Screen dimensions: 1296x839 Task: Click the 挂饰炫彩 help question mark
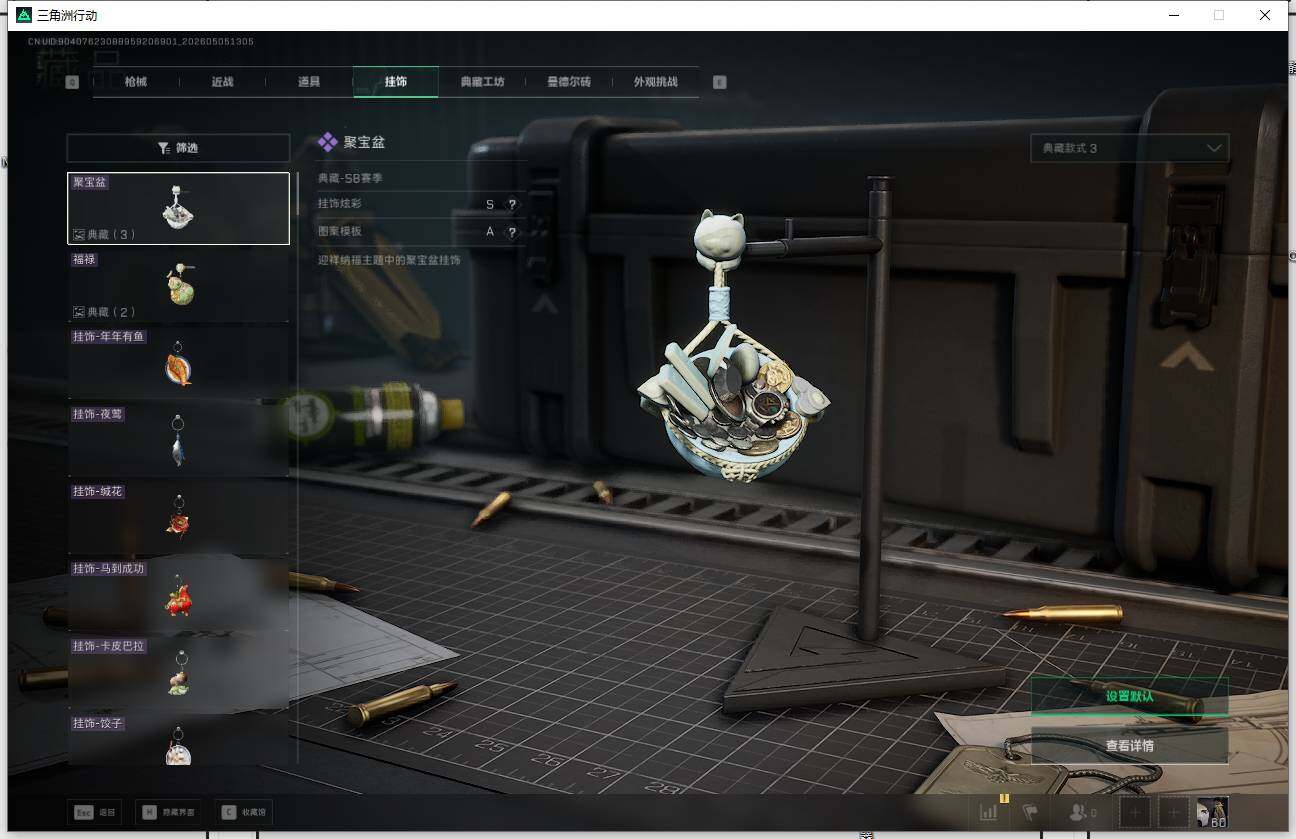512,204
